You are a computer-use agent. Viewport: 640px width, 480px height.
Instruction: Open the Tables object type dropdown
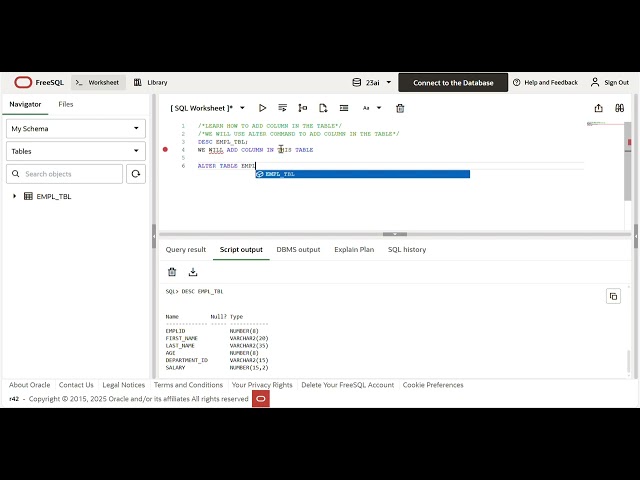tap(76, 151)
